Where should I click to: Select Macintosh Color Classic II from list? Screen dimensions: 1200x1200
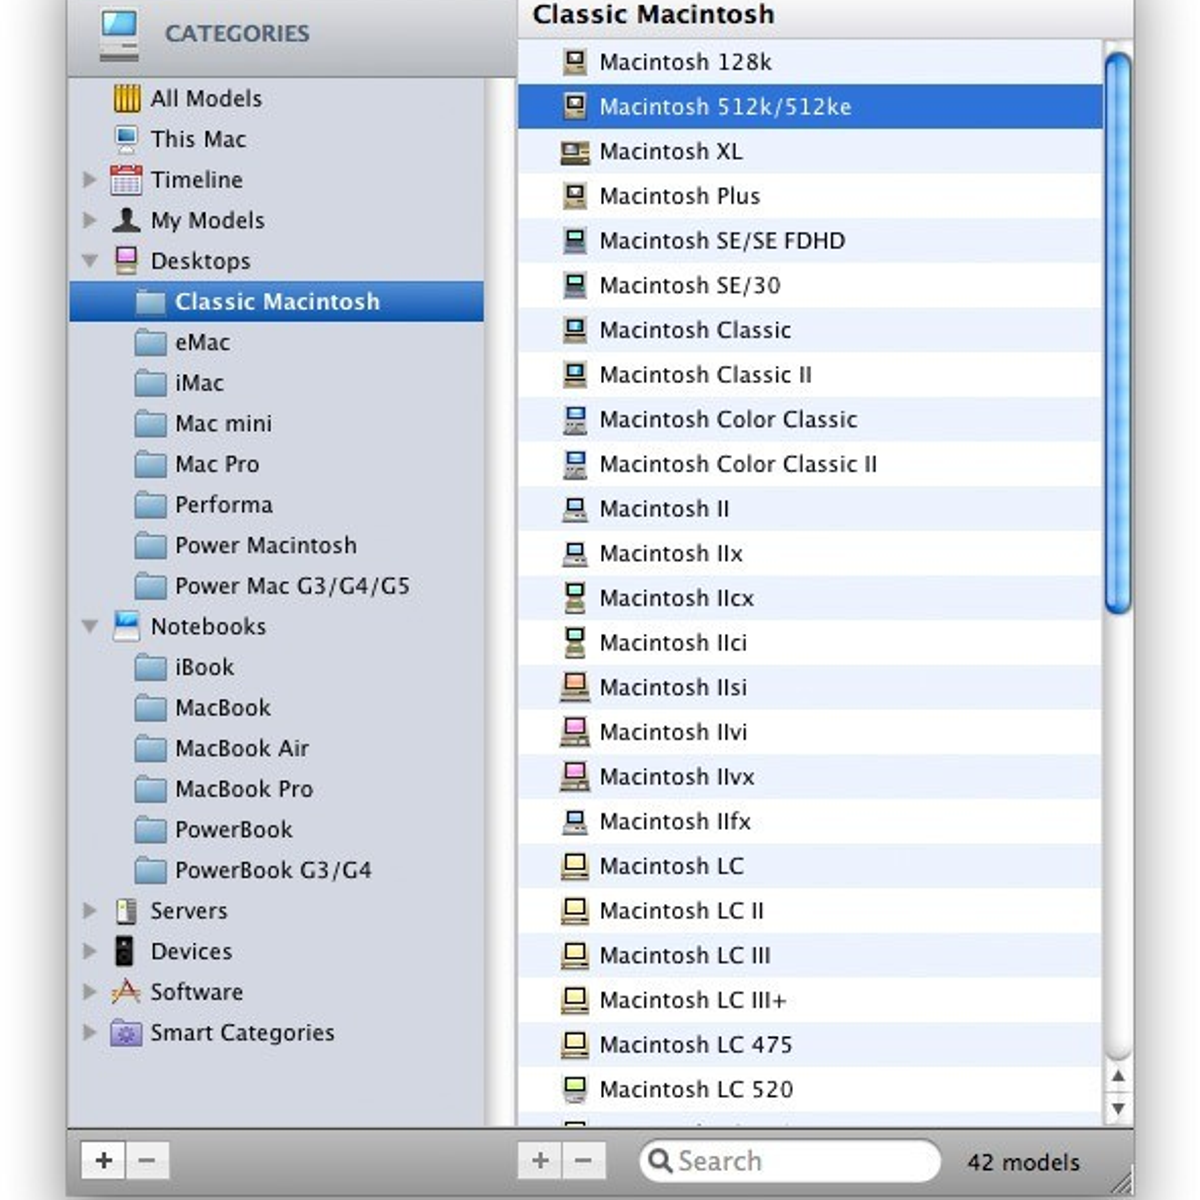[x=737, y=464]
